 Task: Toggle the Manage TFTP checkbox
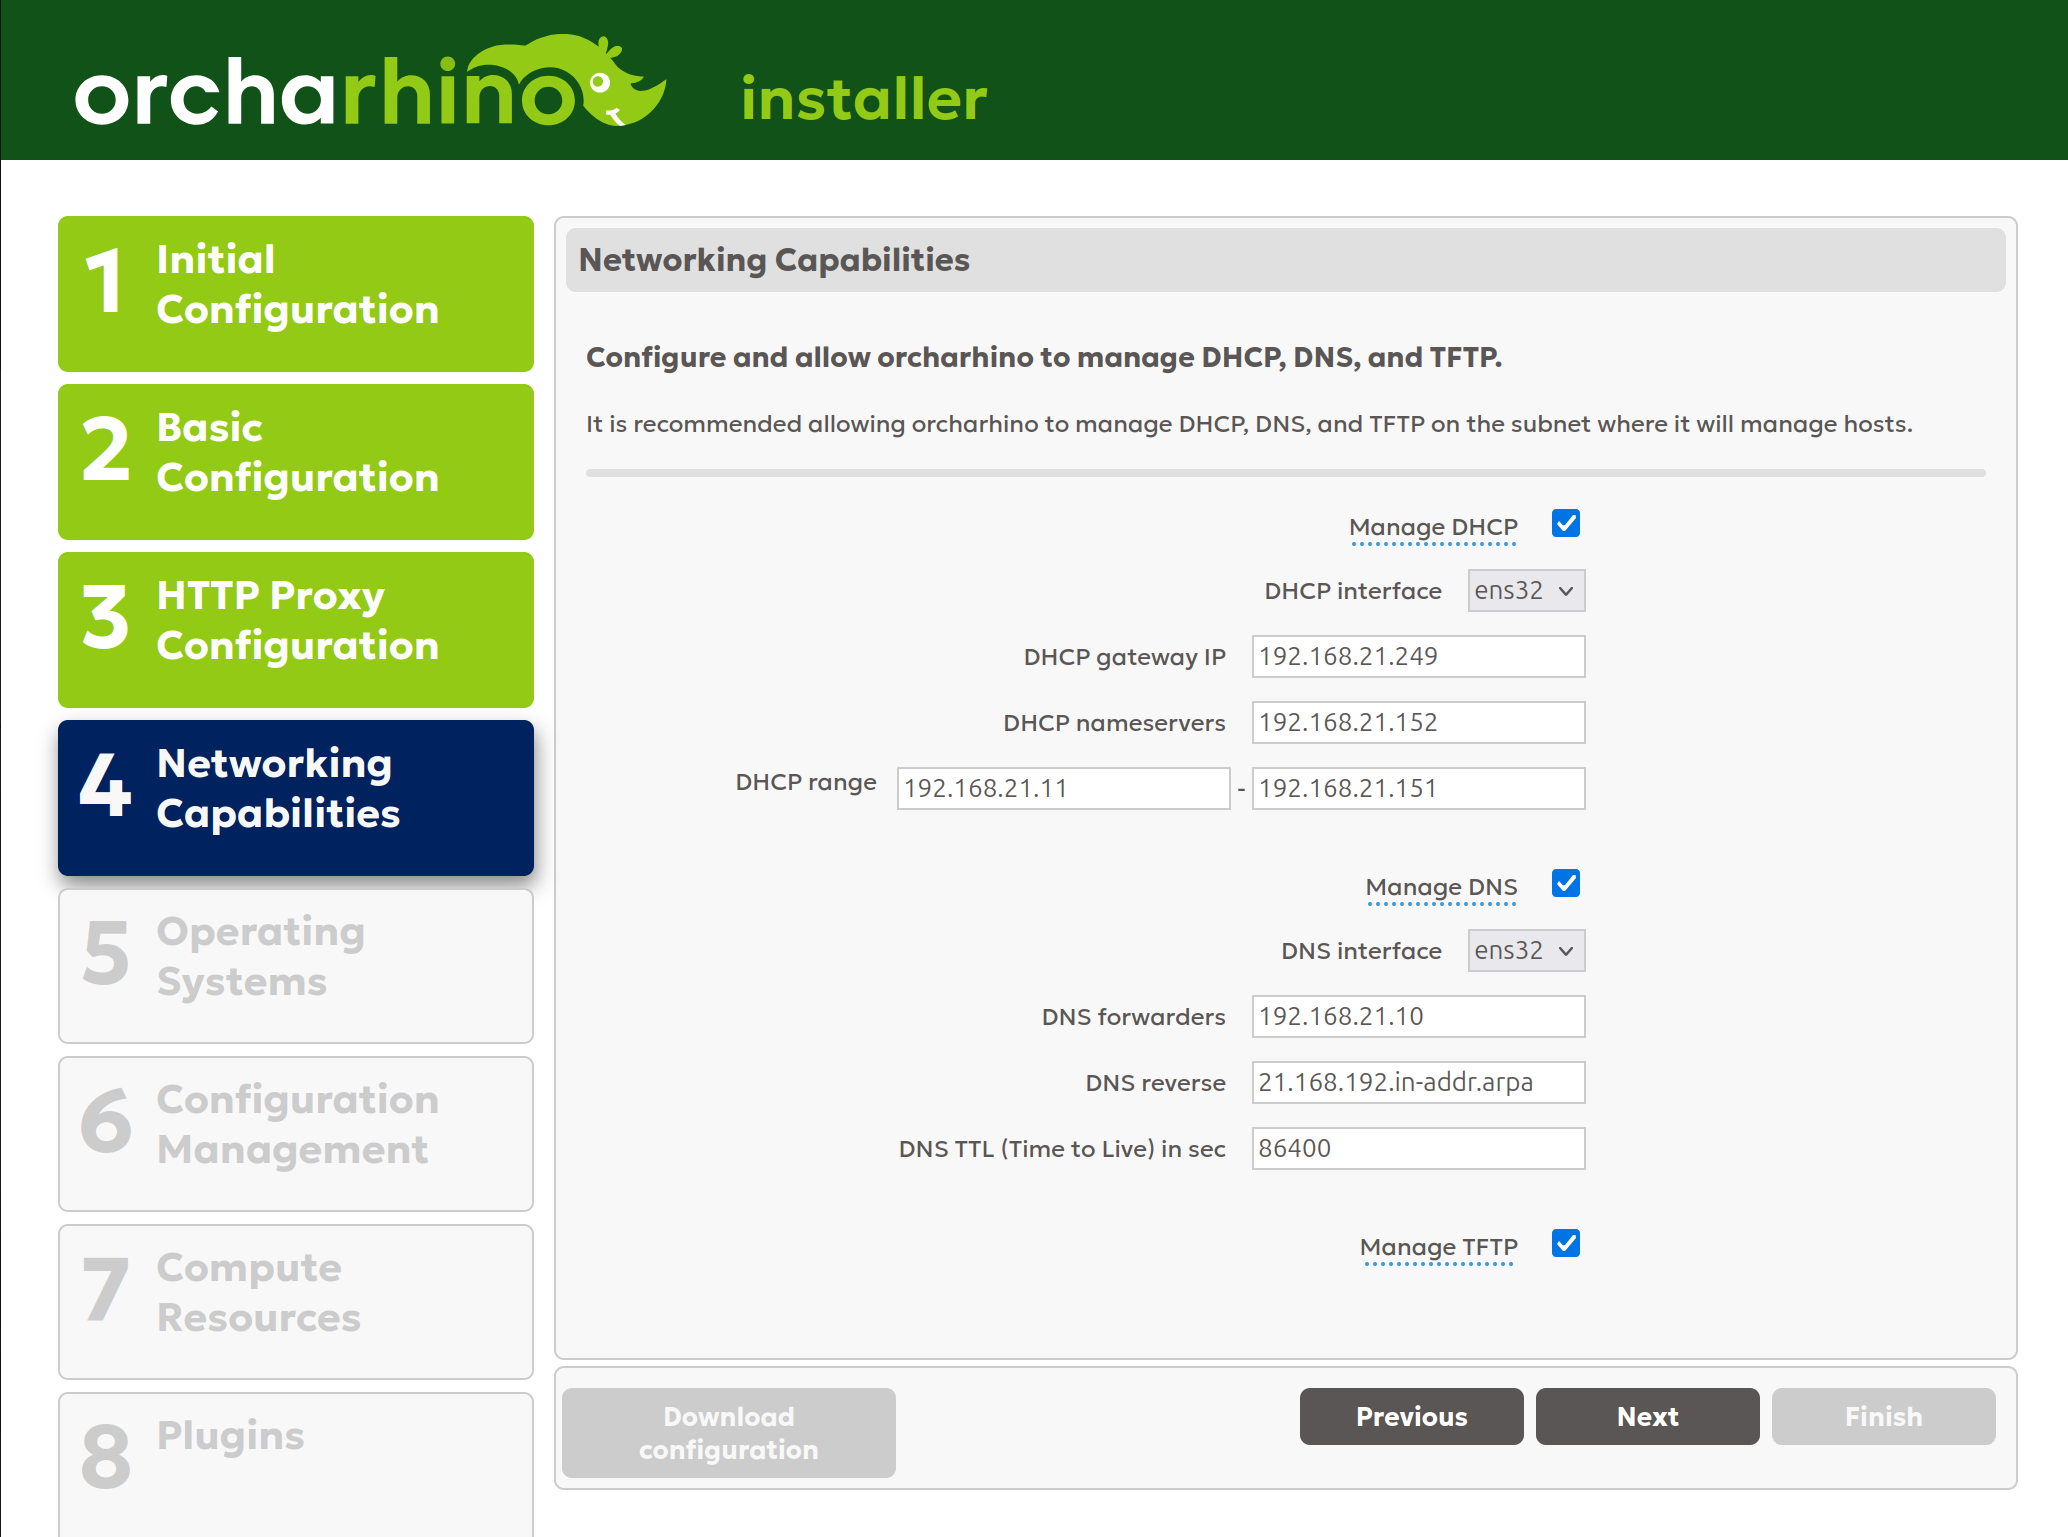1565,1243
